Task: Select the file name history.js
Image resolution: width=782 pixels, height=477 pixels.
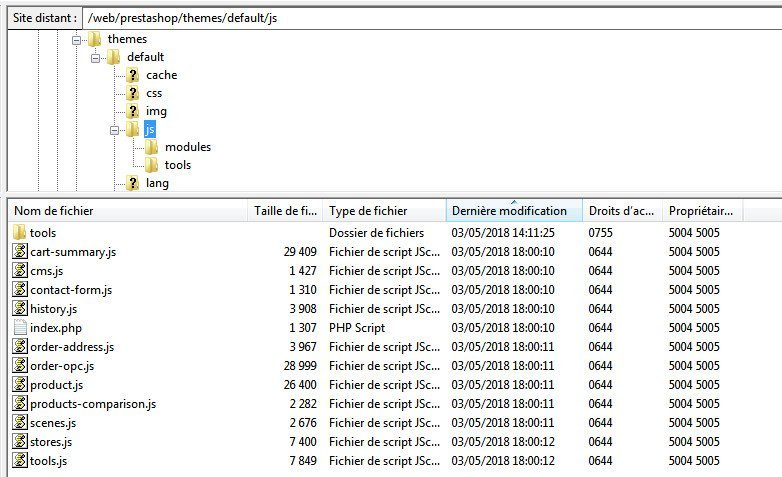Action: 53,309
